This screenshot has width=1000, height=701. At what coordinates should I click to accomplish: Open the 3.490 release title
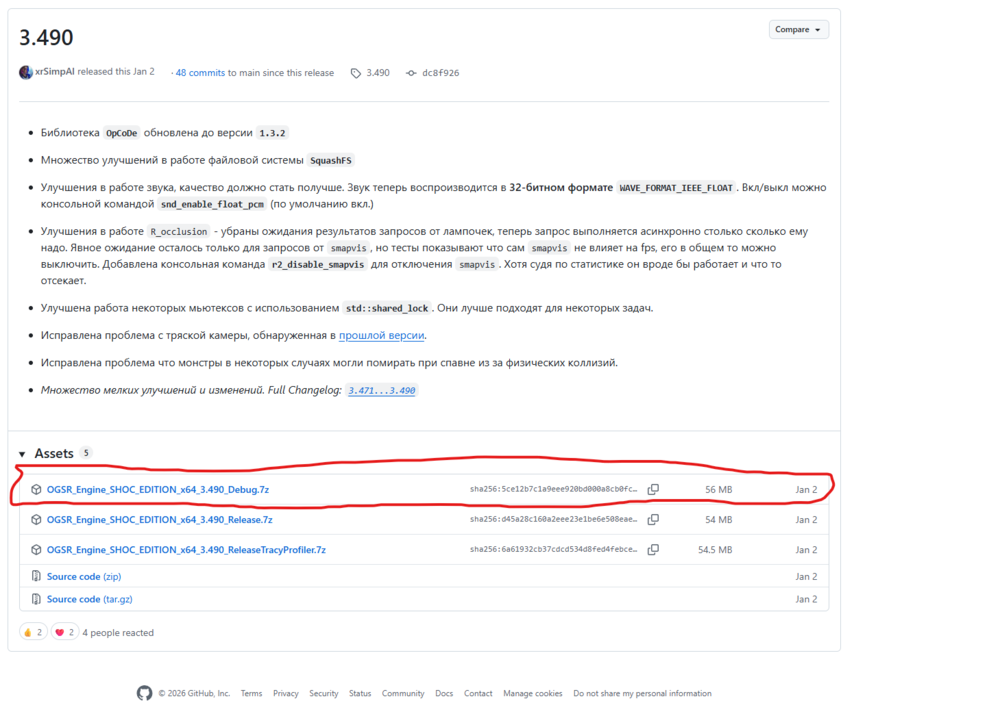46,38
